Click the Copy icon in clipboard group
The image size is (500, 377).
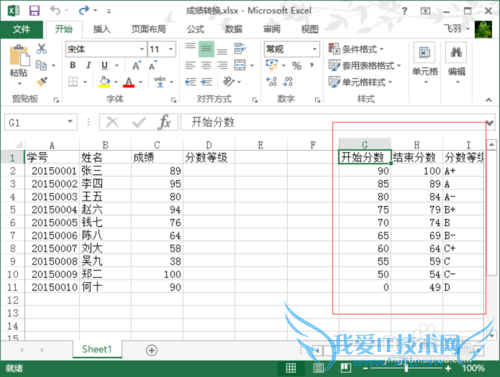click(41, 65)
